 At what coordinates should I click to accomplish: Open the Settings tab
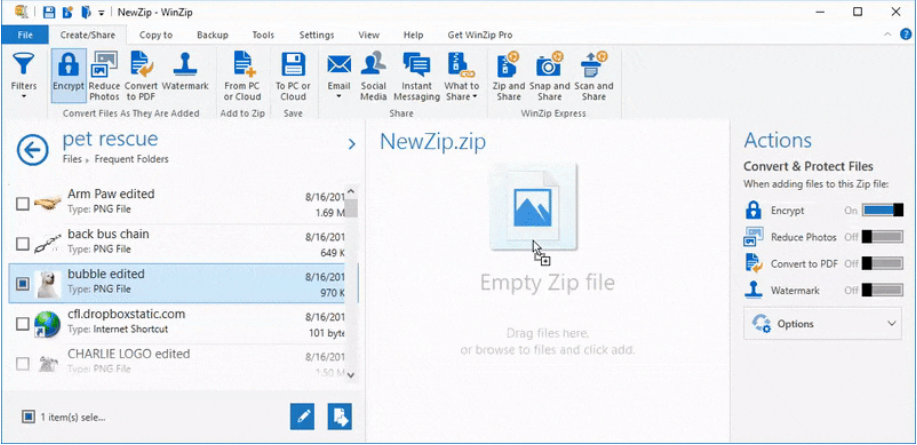(316, 35)
